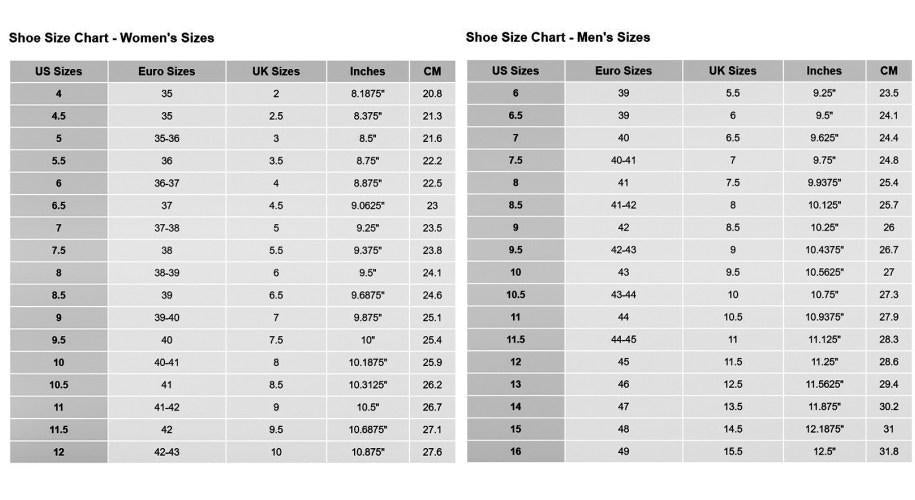The image size is (915, 500).
Task: Click the "Shoe Size Chart - Women's Sizes" title
Action: pyautogui.click(x=111, y=38)
